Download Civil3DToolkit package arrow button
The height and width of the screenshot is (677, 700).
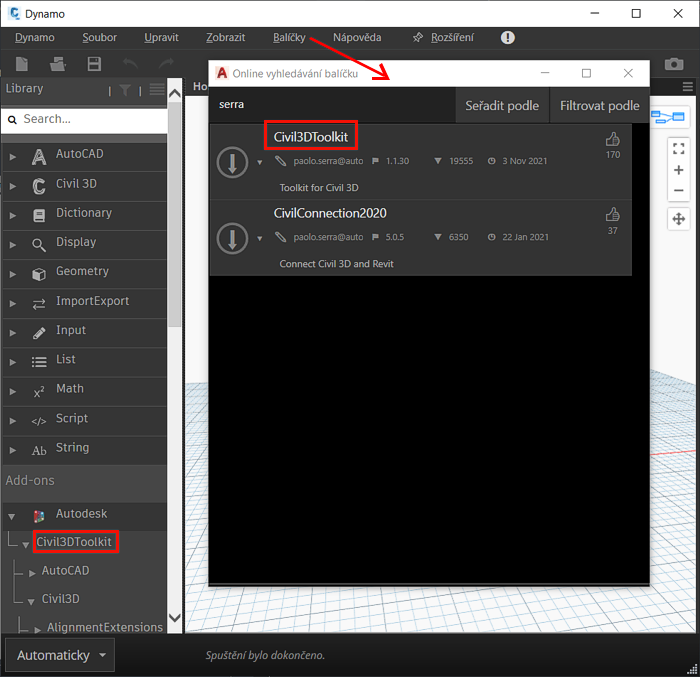pos(232,162)
